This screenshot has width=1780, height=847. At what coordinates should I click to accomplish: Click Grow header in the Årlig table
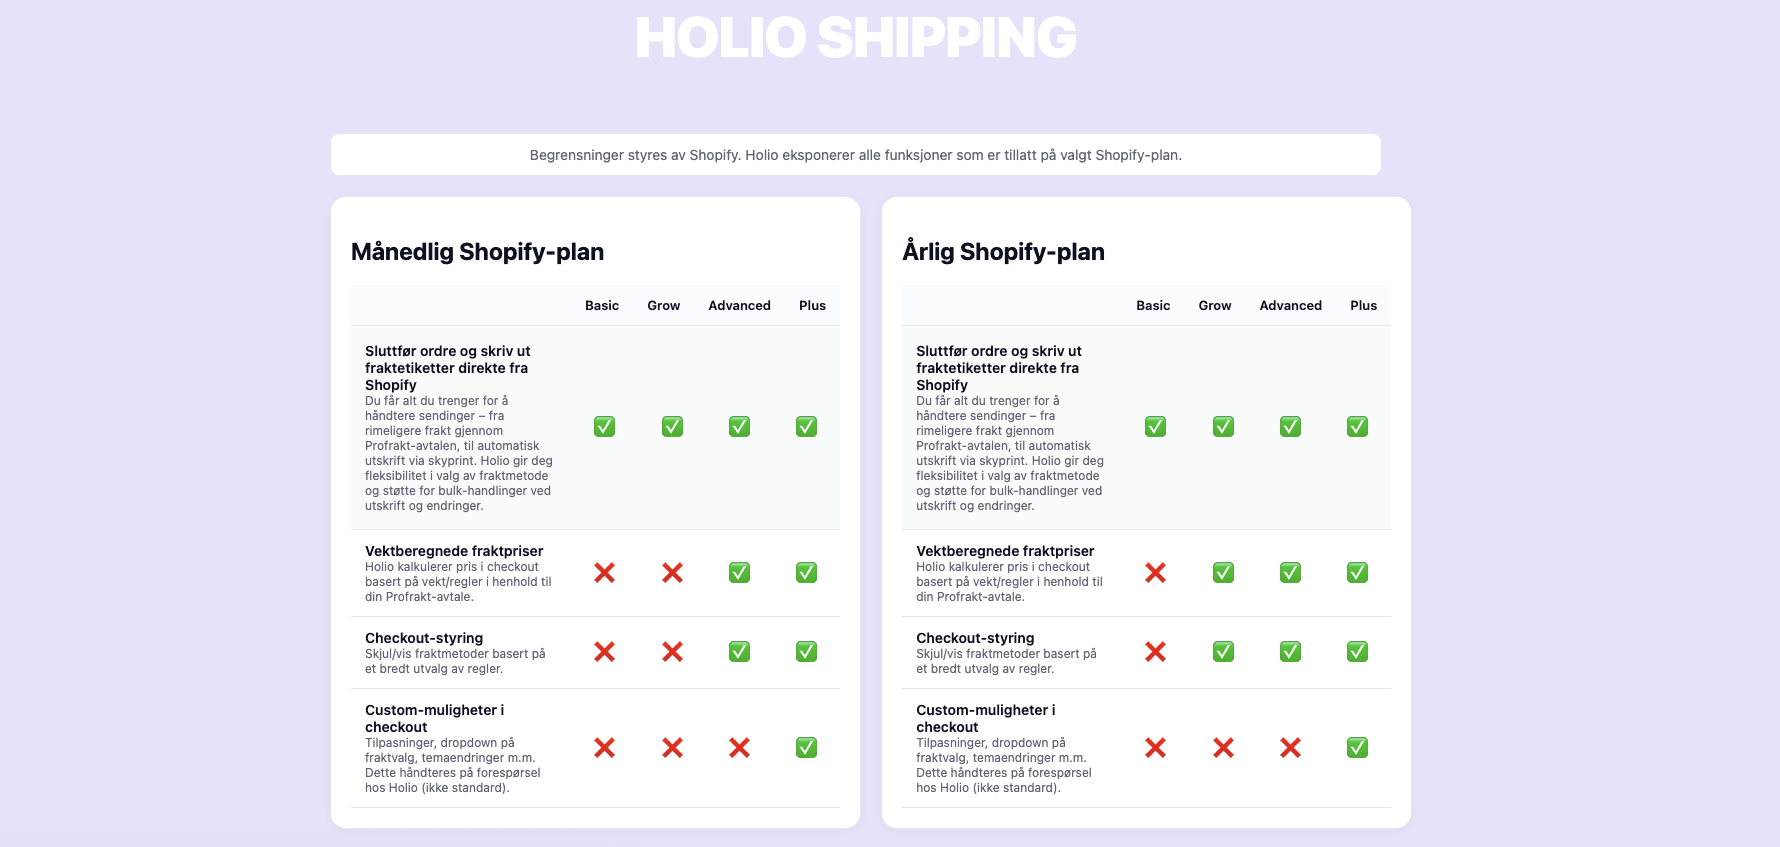(1215, 306)
